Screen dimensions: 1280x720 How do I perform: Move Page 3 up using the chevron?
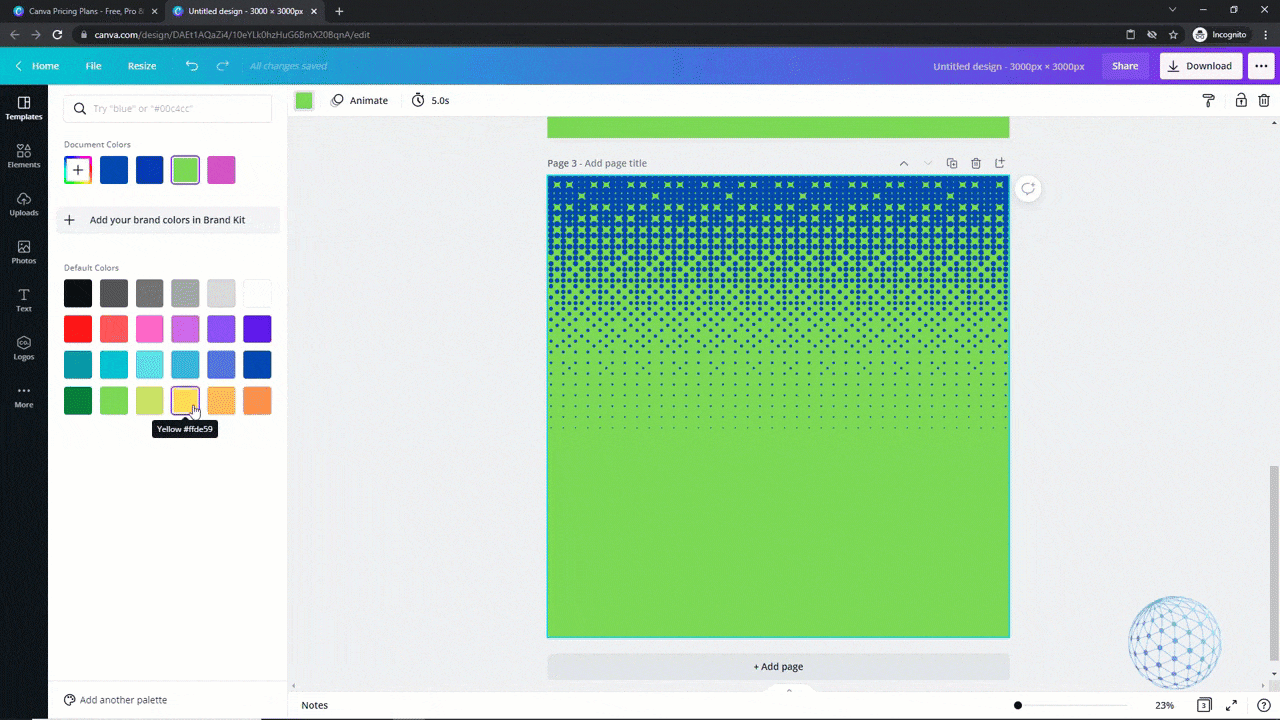tap(903, 163)
